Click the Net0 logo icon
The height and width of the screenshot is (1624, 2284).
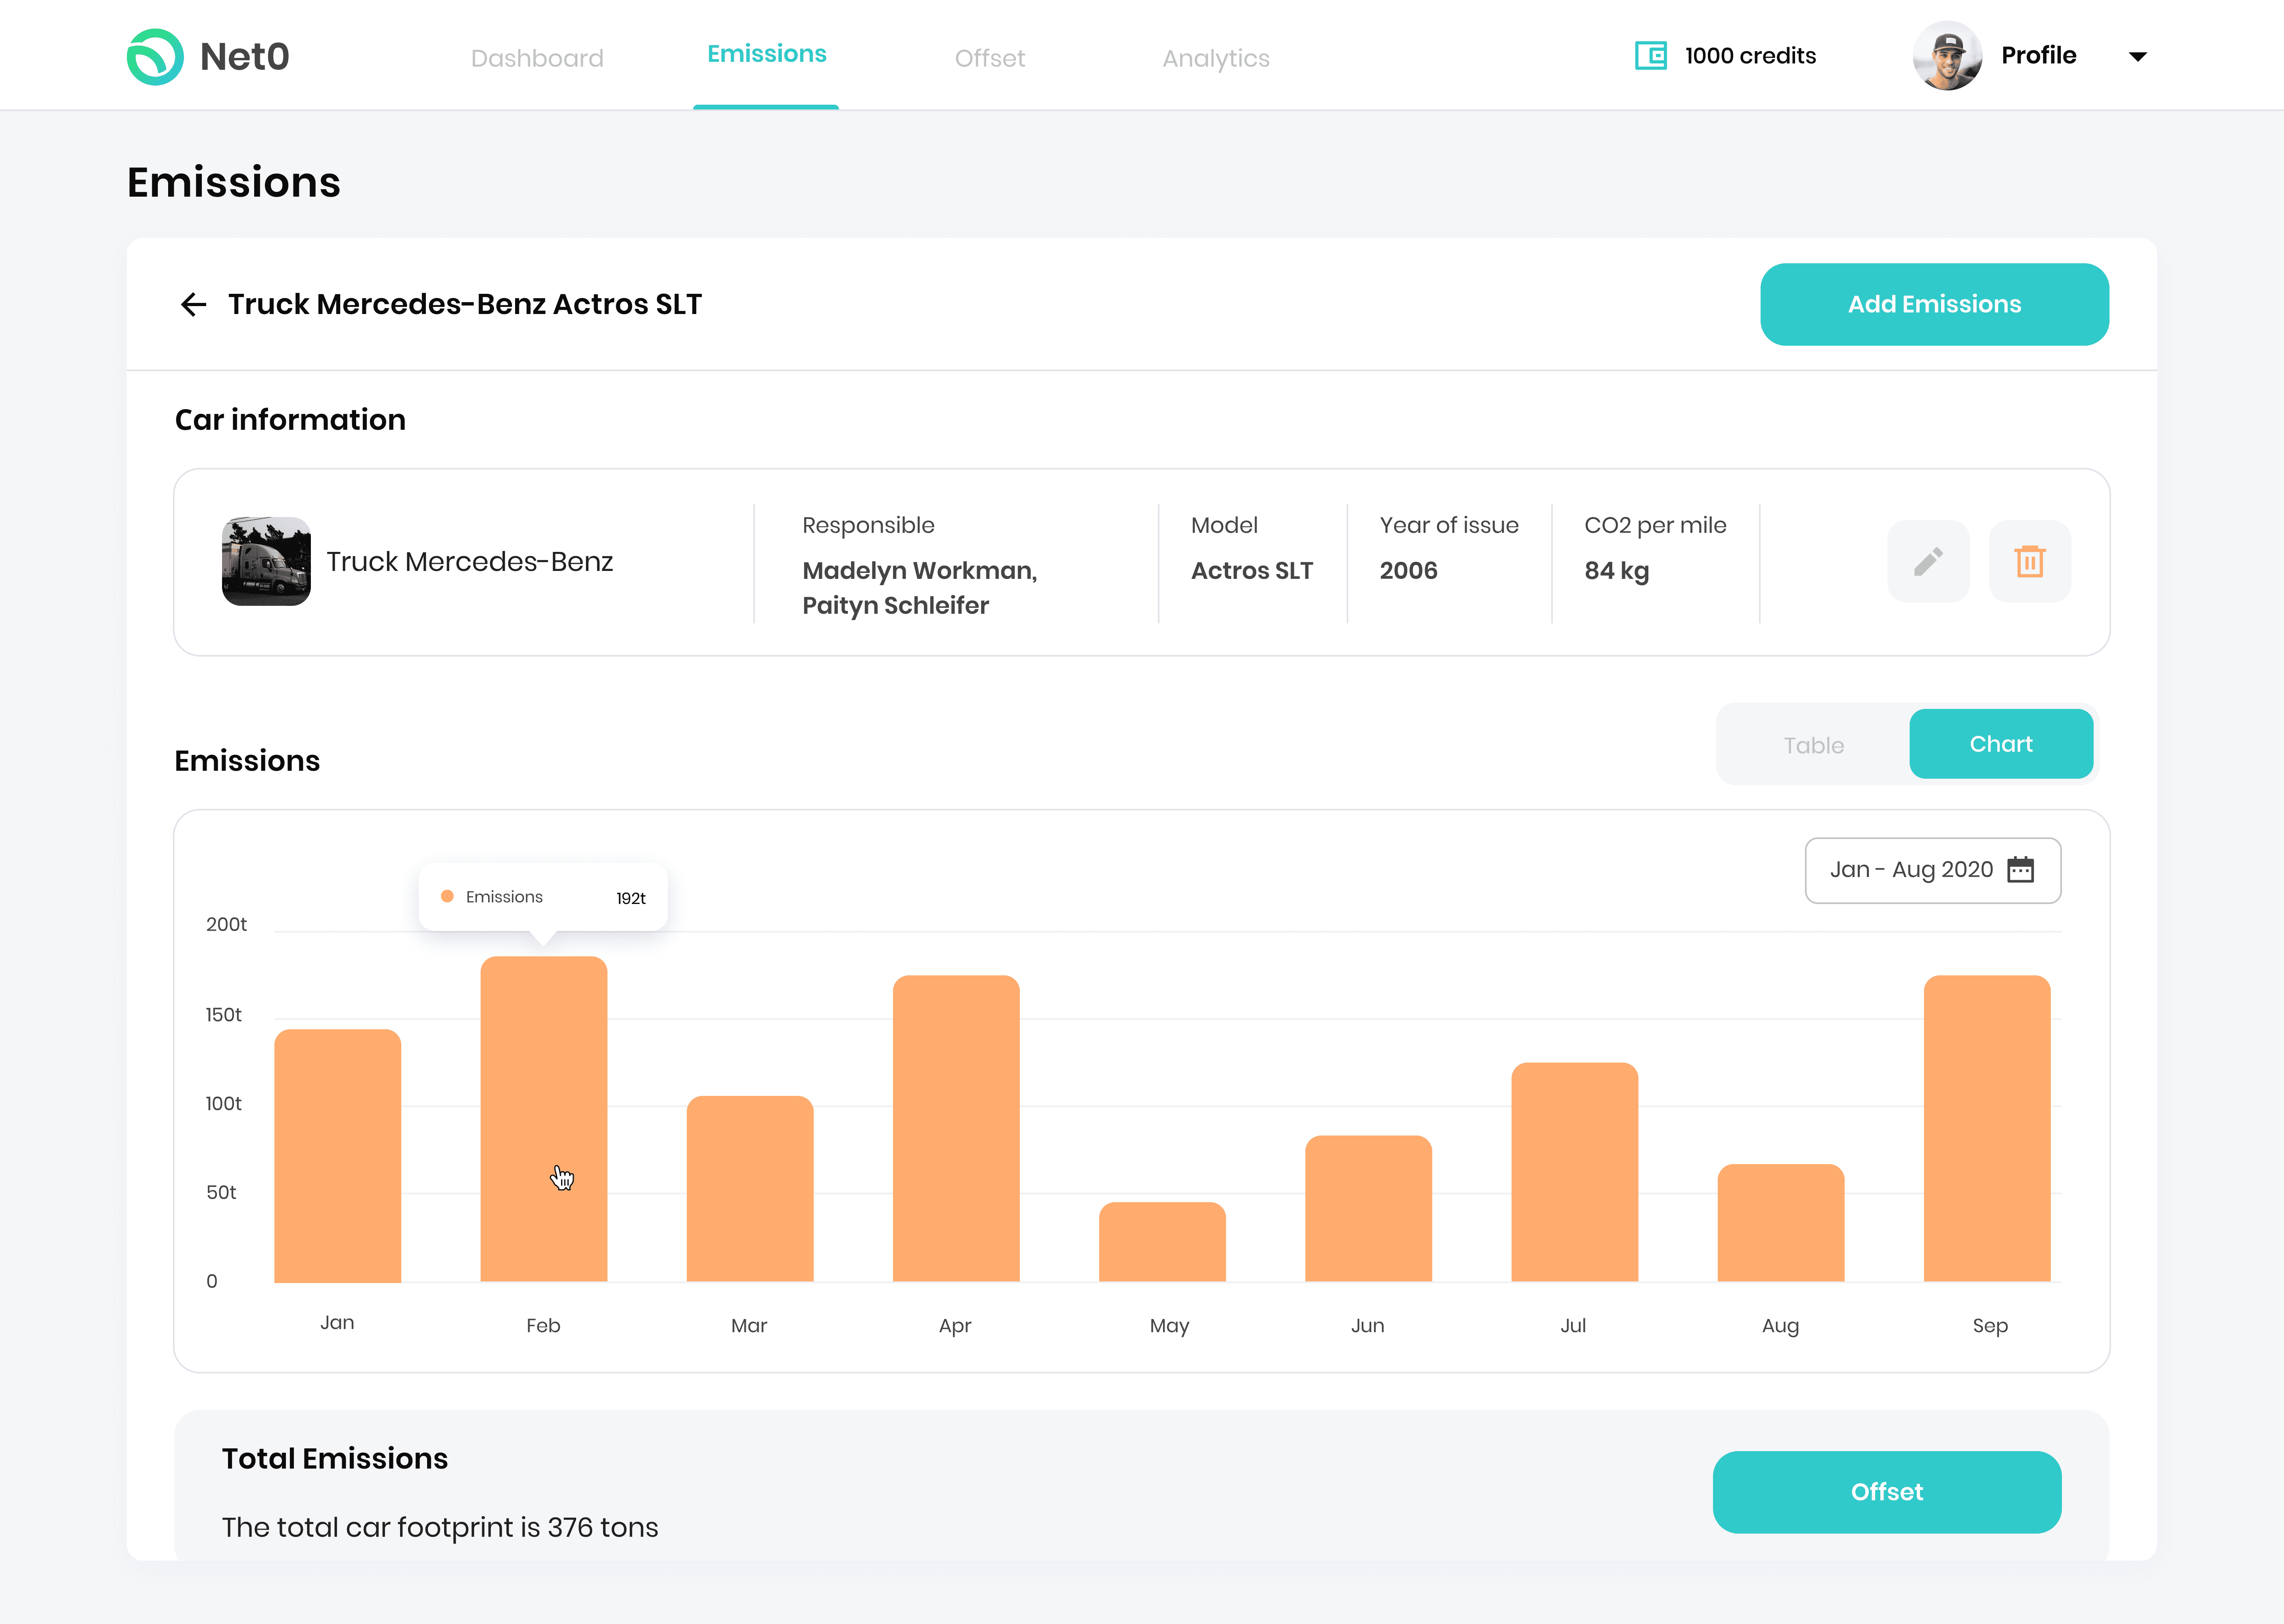tap(155, 57)
